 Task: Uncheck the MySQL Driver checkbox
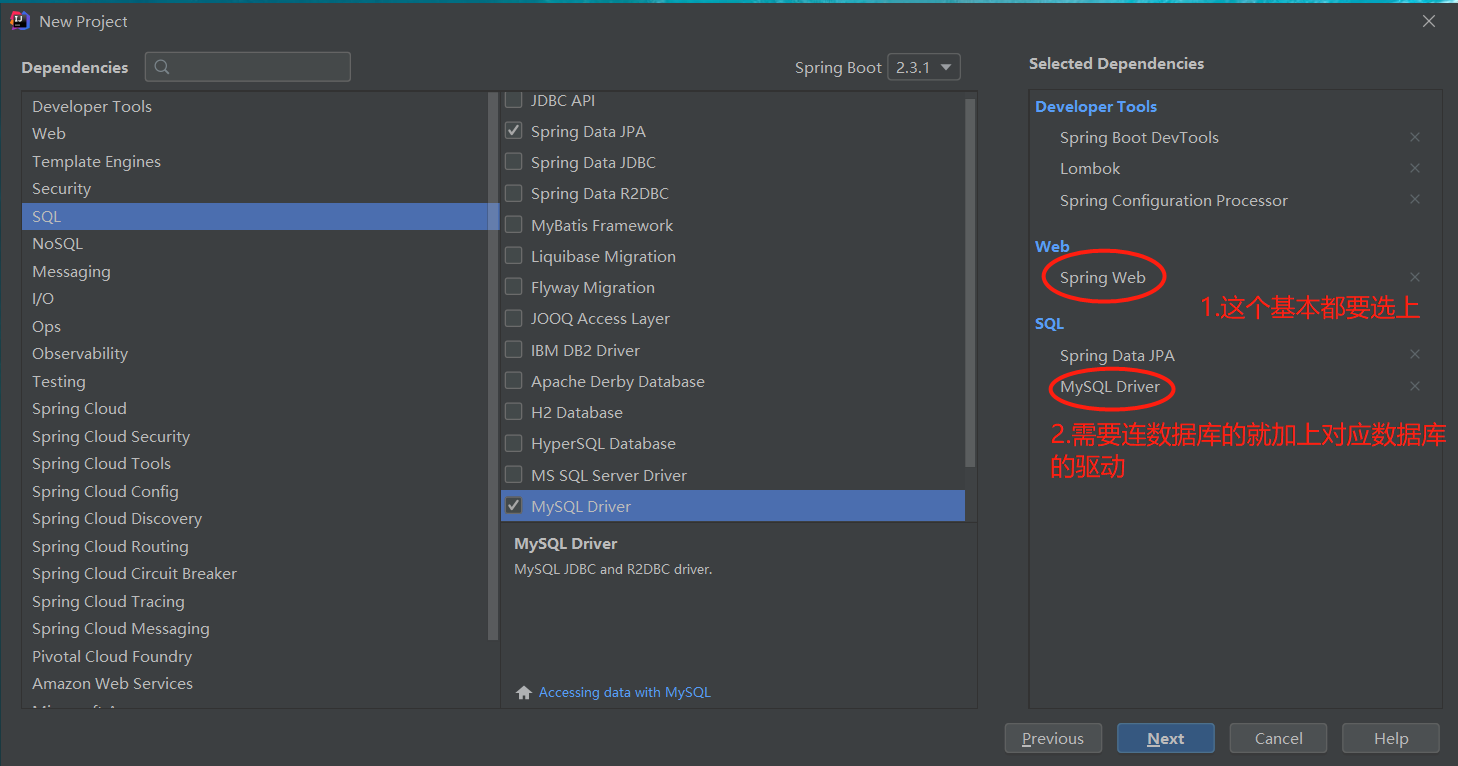coord(513,506)
